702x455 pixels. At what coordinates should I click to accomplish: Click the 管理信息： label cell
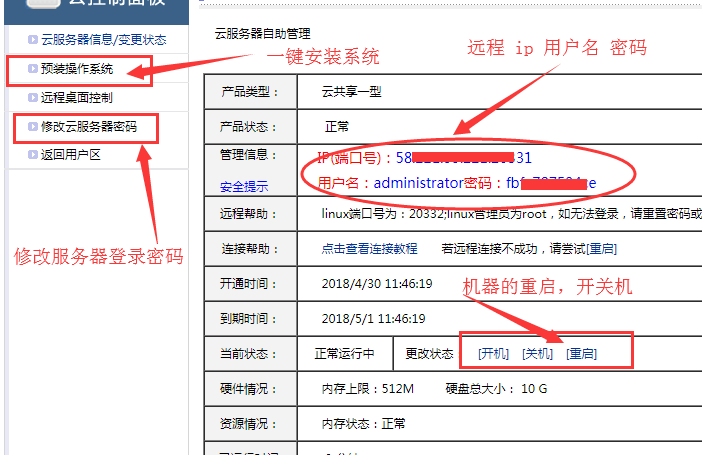point(250,170)
